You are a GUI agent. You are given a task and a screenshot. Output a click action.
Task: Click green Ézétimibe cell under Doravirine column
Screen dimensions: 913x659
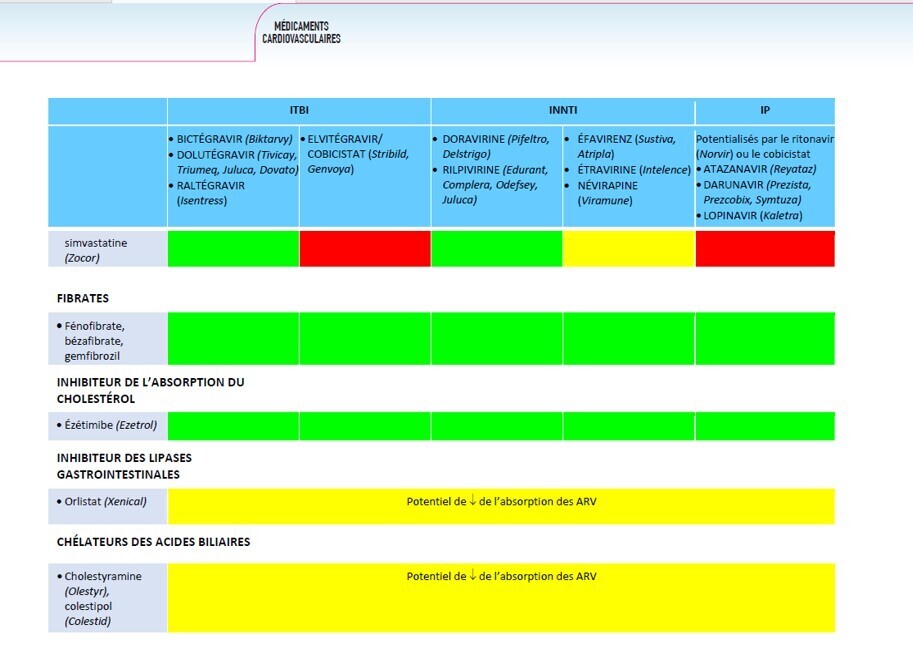(497, 426)
